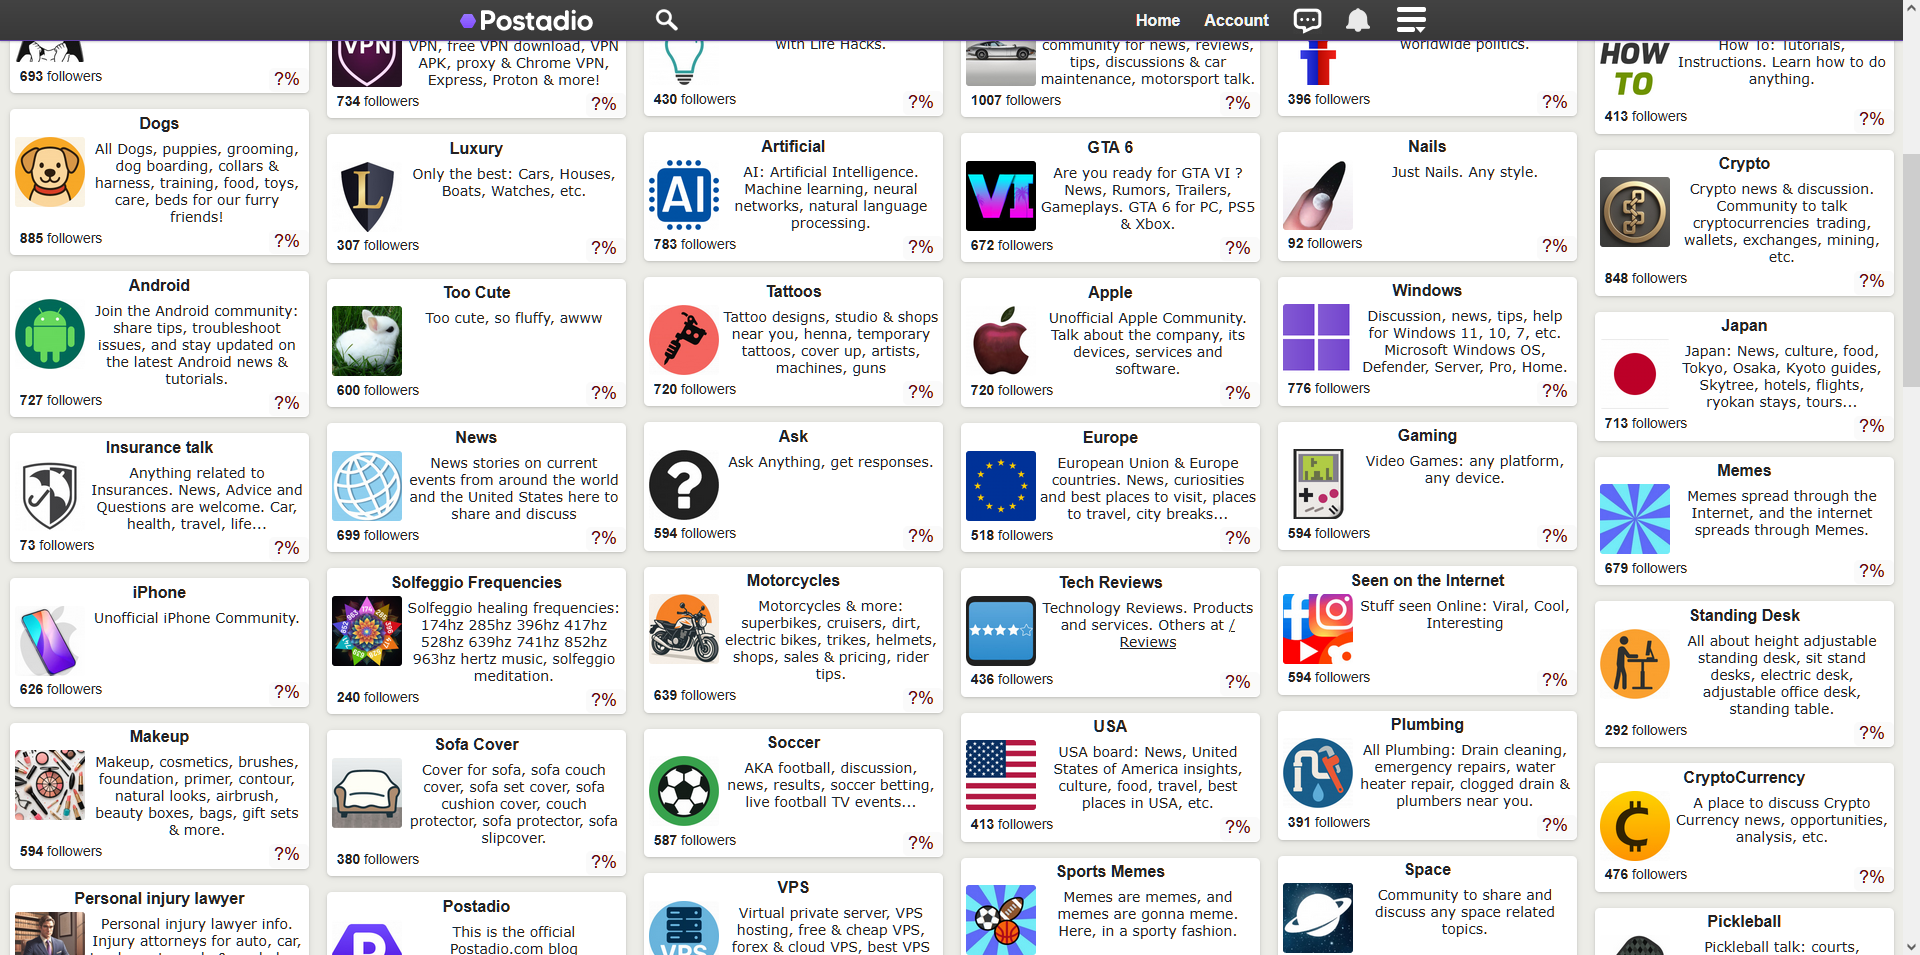The width and height of the screenshot is (1920, 955).
Task: Click the iPhone community phone icon
Action: pyautogui.click(x=50, y=641)
